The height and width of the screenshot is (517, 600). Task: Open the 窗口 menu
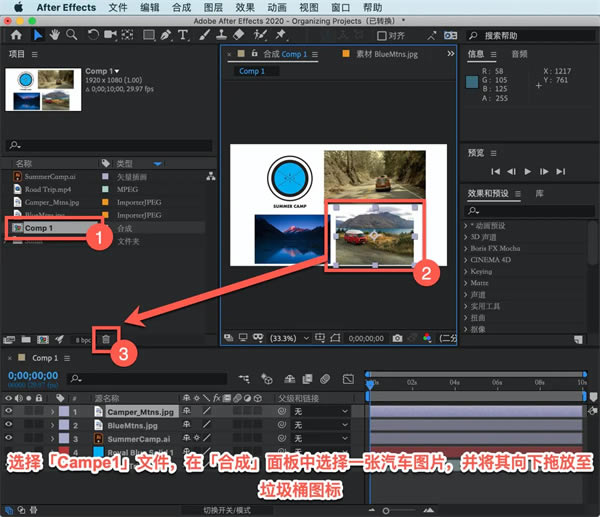tap(341, 7)
